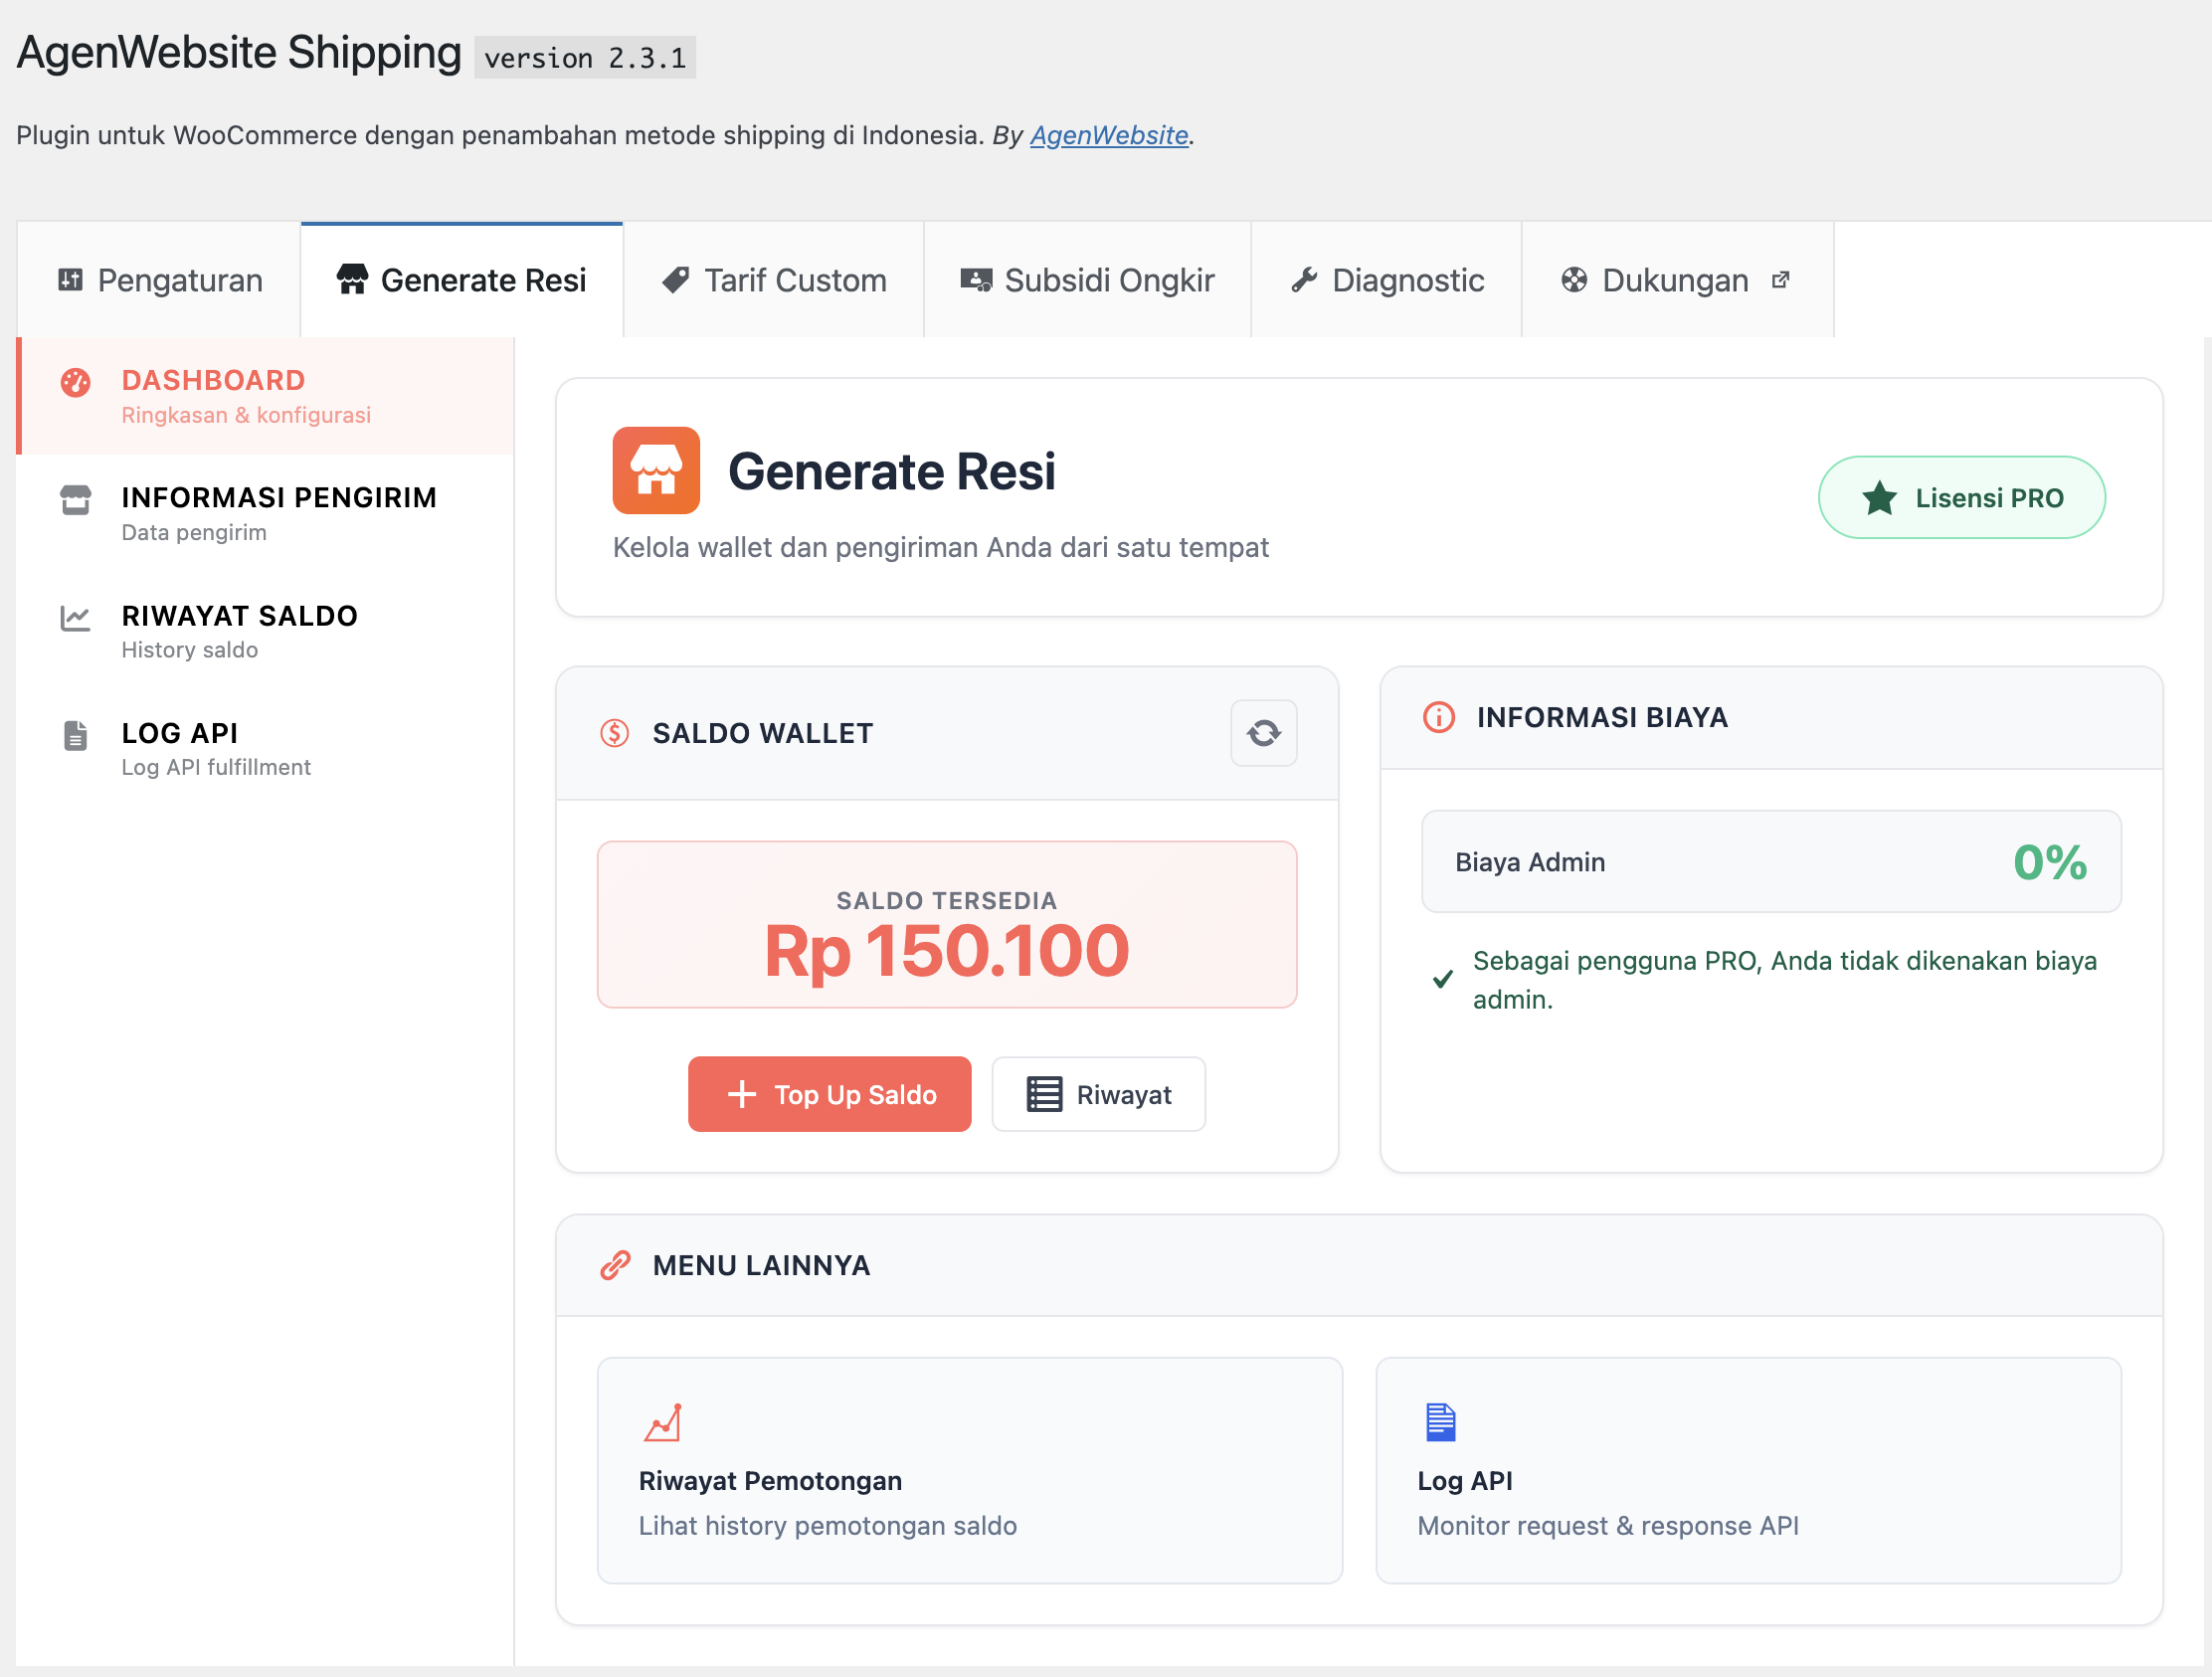Click the orange Generate Resi store icon

656,470
